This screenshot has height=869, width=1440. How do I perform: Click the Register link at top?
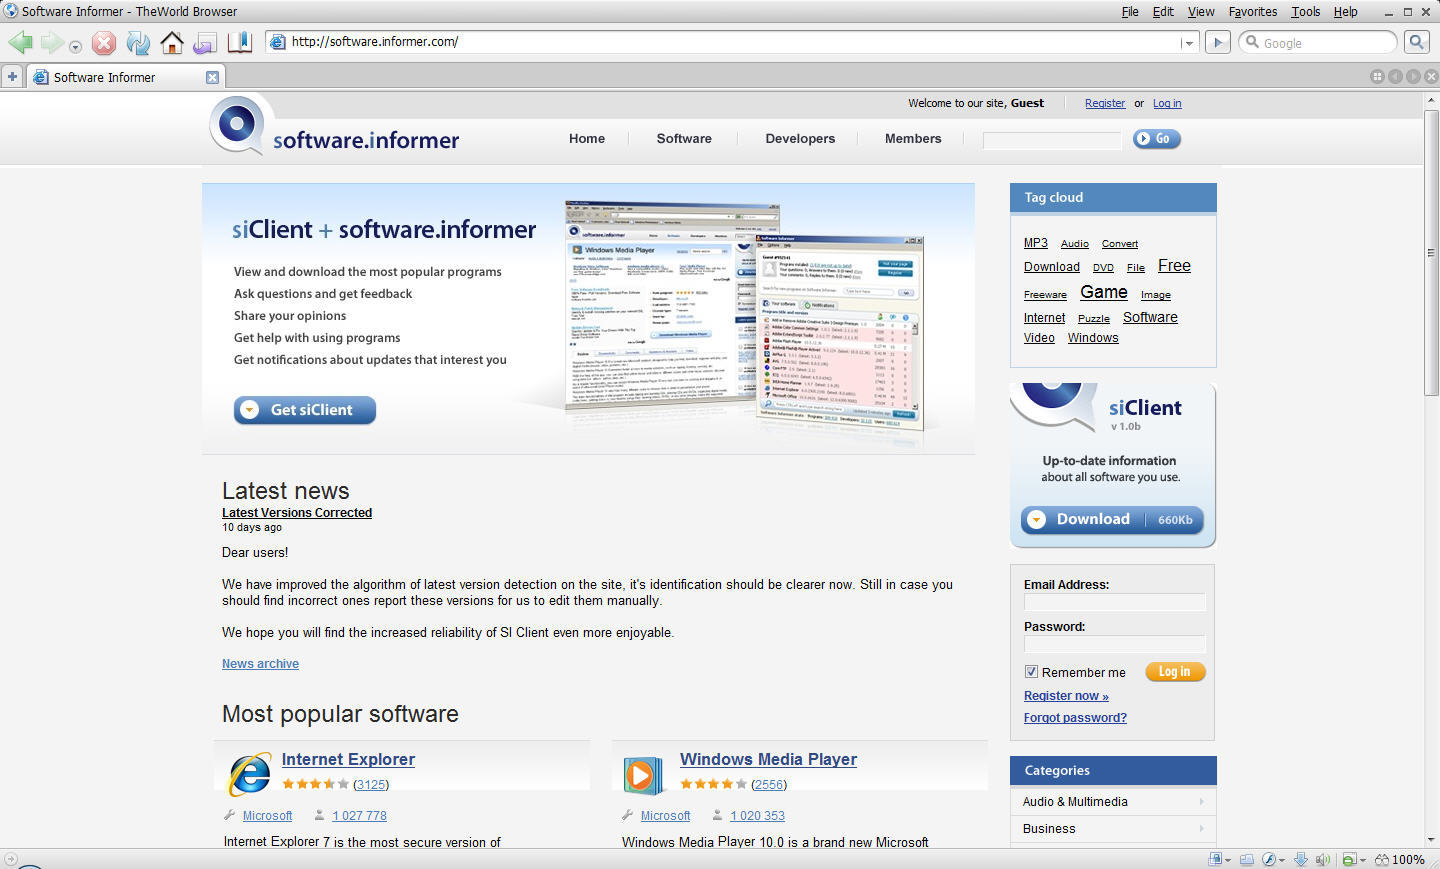tap(1105, 103)
